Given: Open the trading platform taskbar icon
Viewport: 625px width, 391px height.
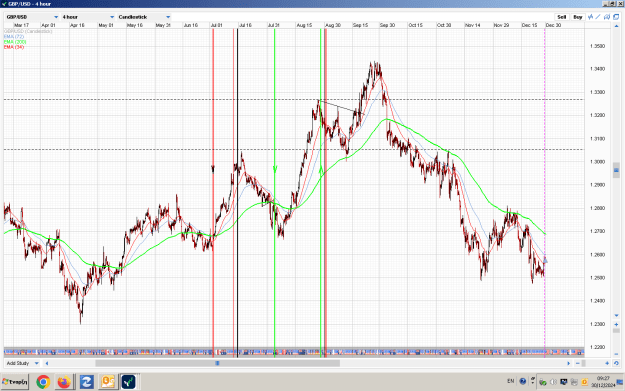Looking at the screenshot, I should 129,382.
